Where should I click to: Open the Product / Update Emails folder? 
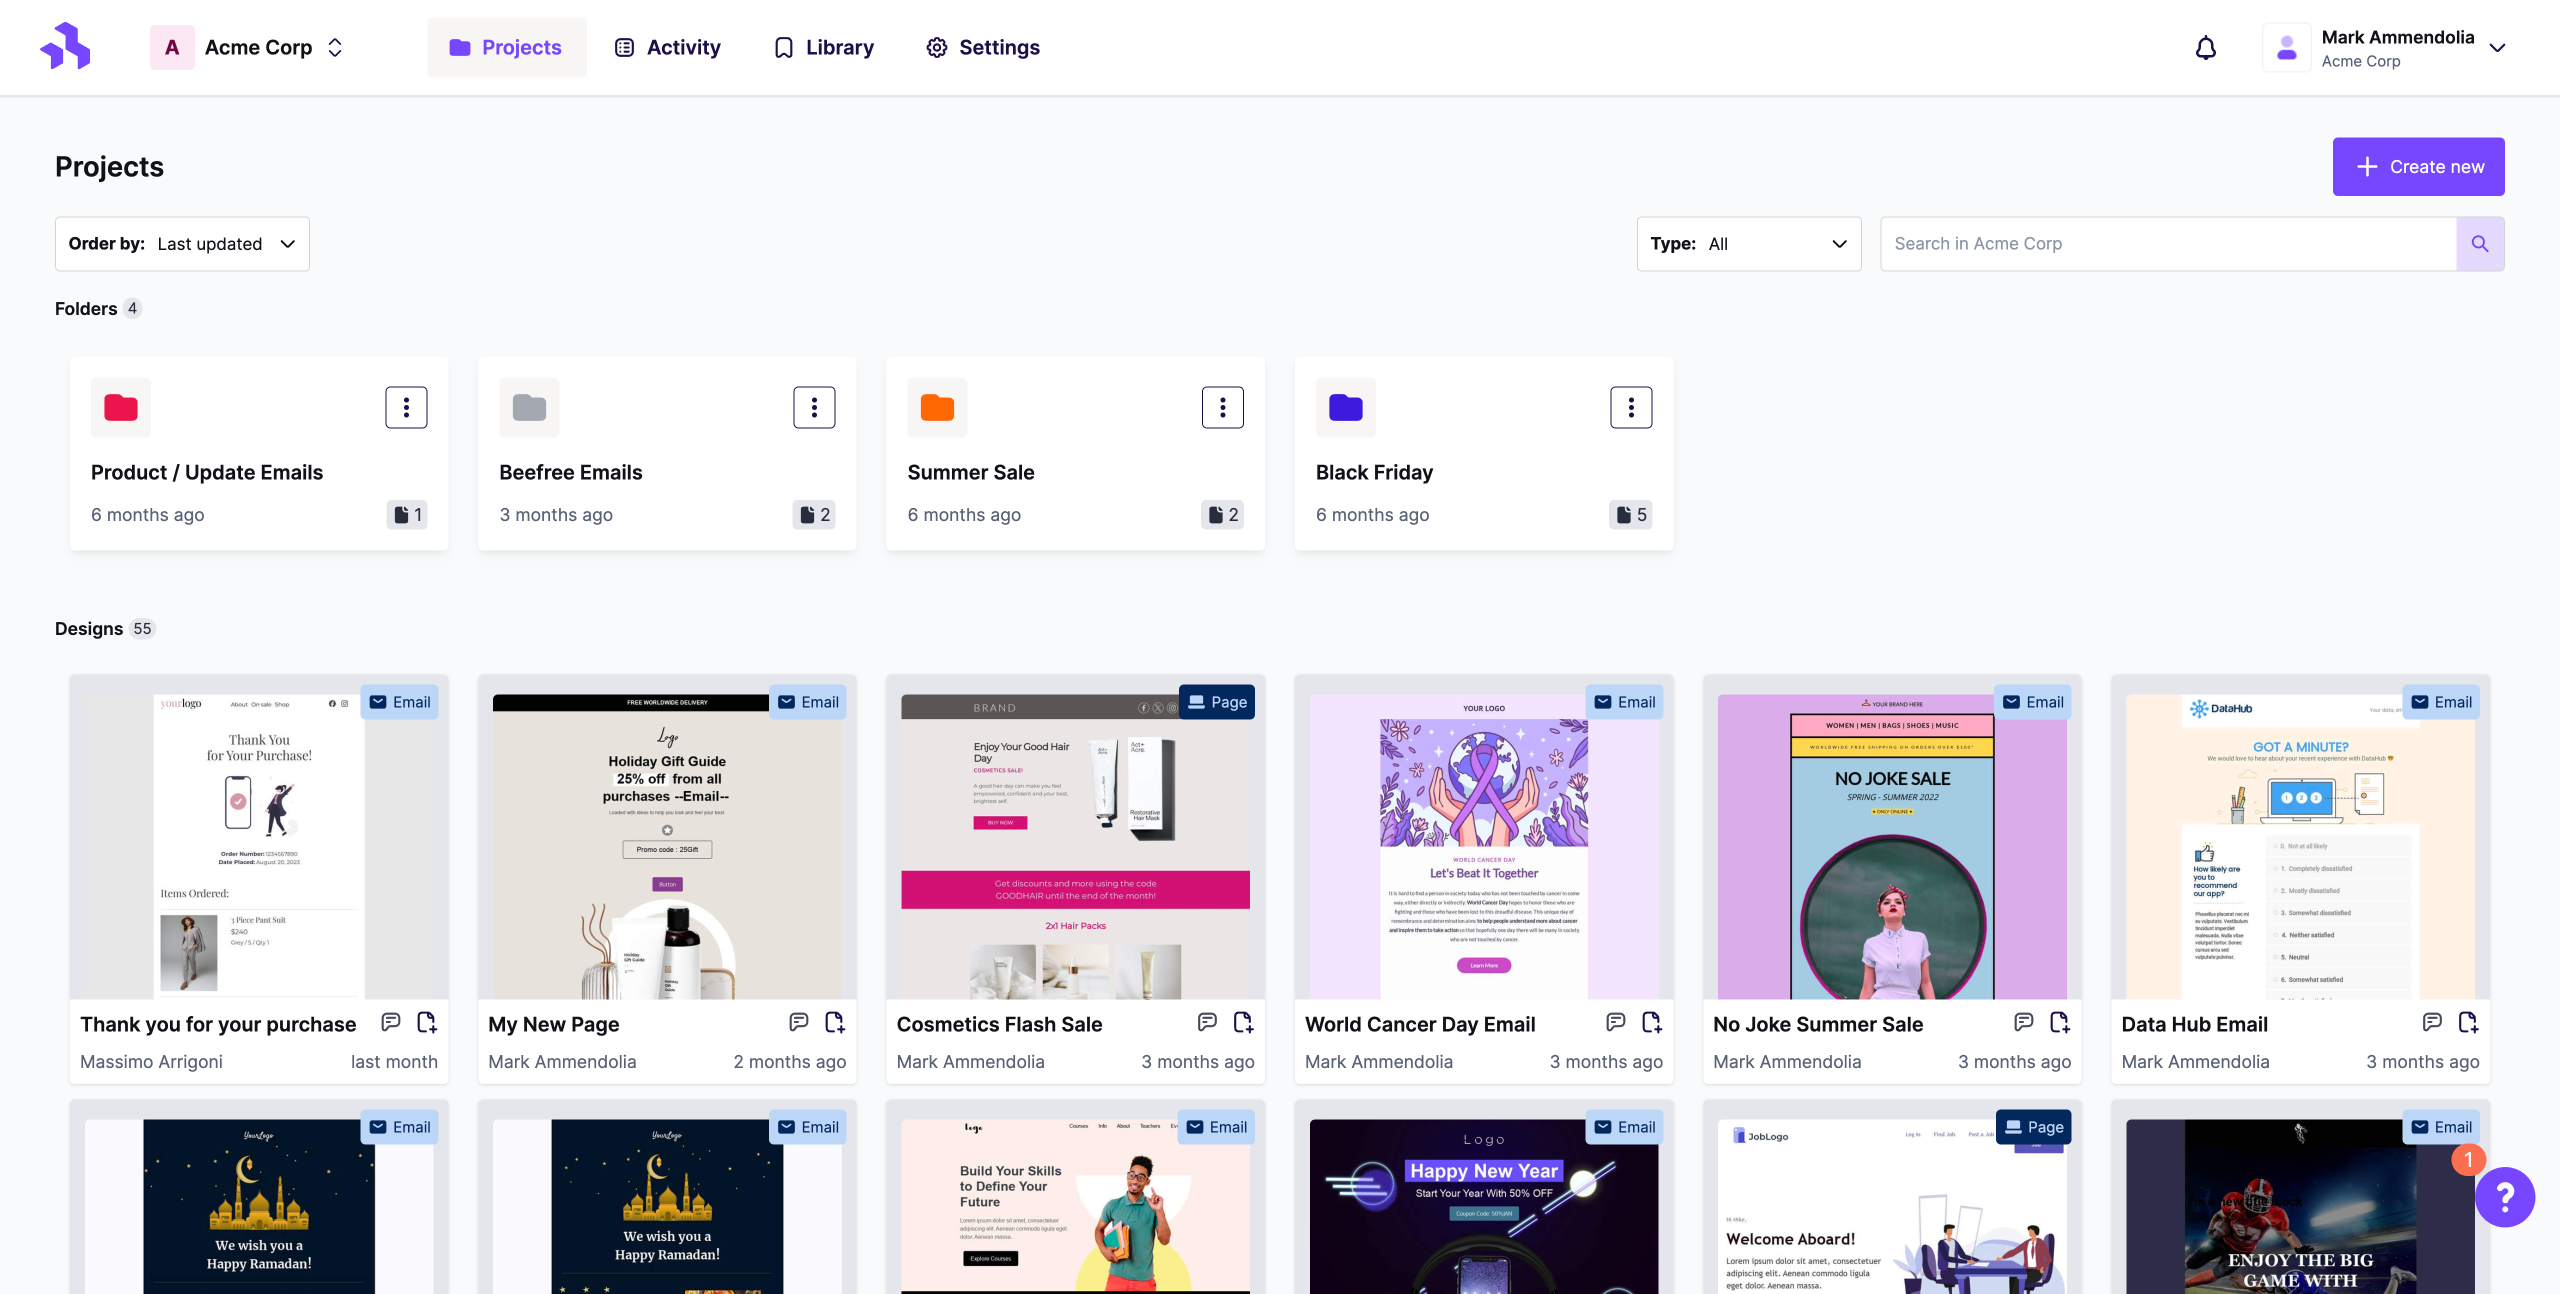click(207, 472)
